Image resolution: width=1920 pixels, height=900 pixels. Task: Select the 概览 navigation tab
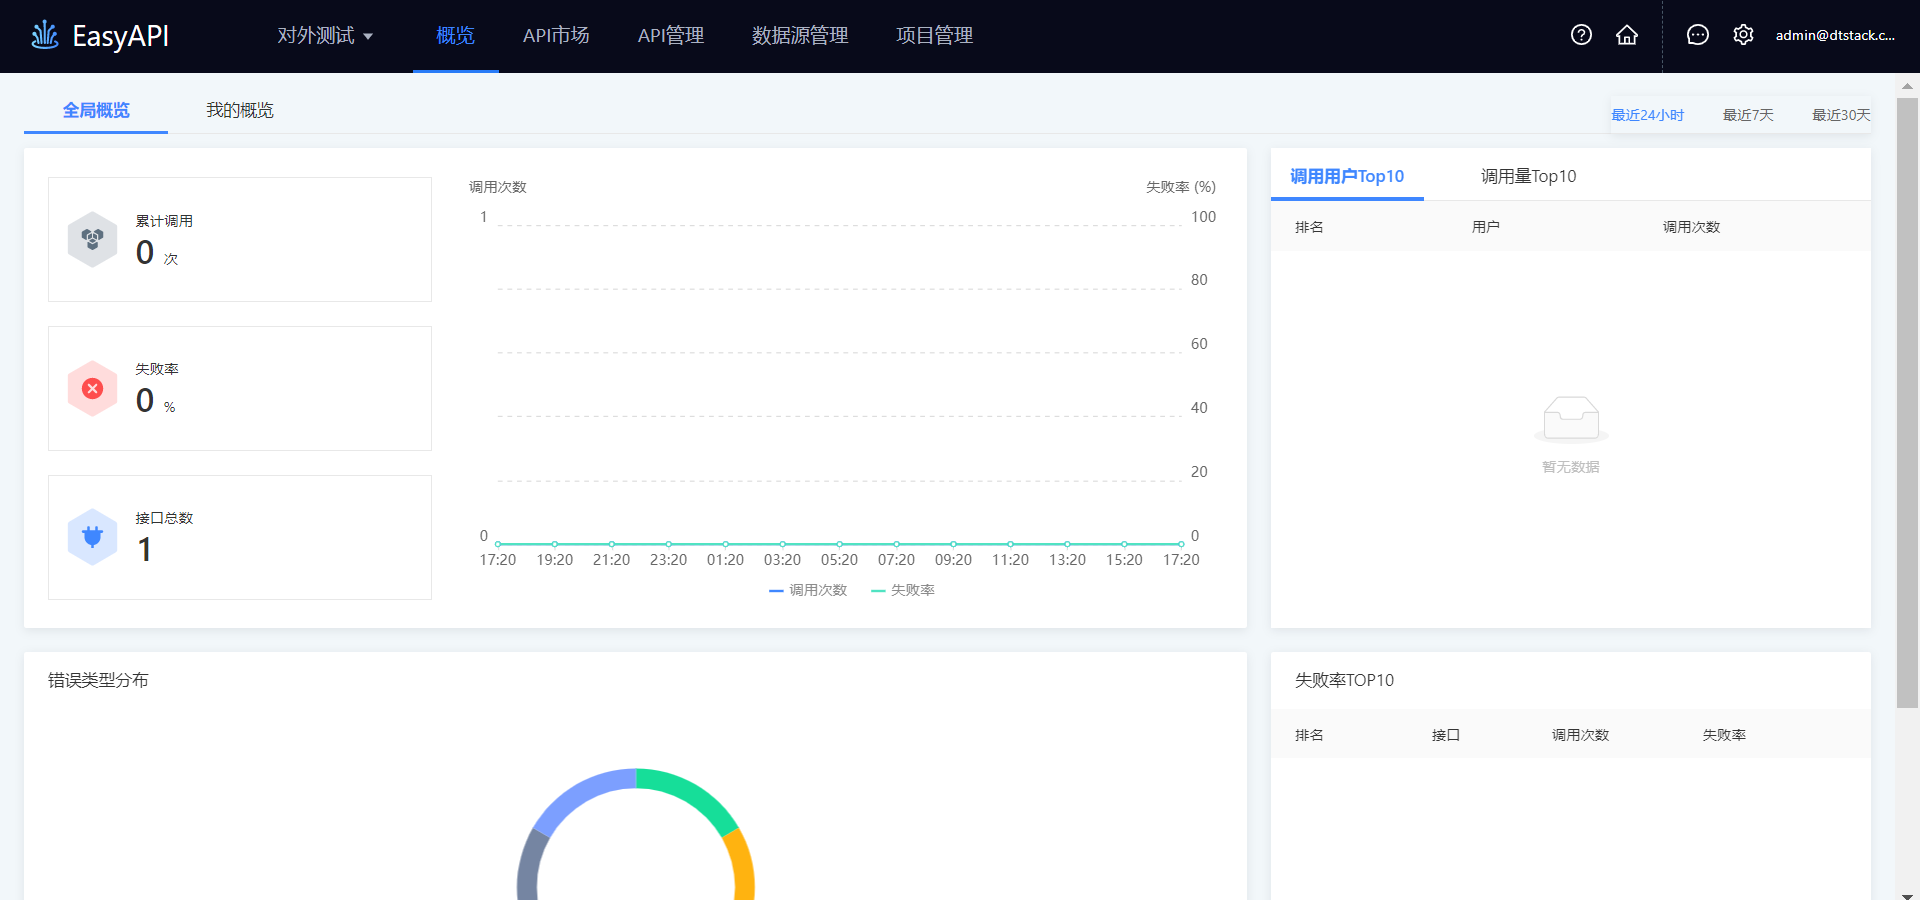click(455, 36)
